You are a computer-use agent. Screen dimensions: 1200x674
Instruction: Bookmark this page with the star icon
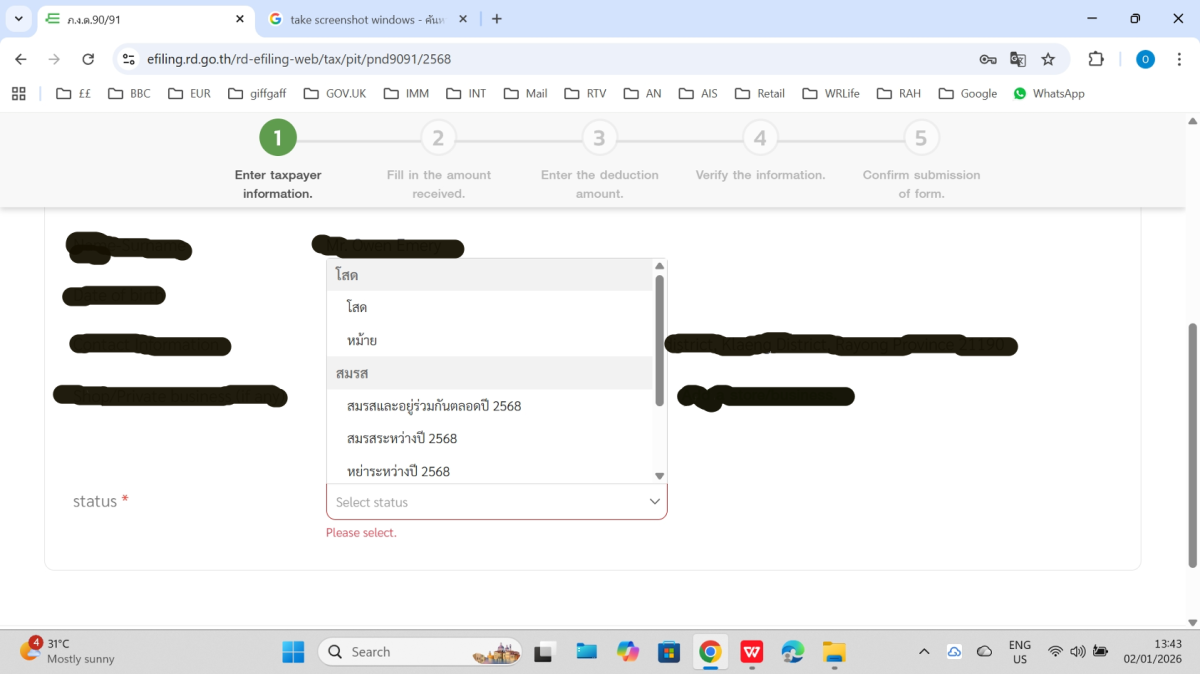point(1048,59)
